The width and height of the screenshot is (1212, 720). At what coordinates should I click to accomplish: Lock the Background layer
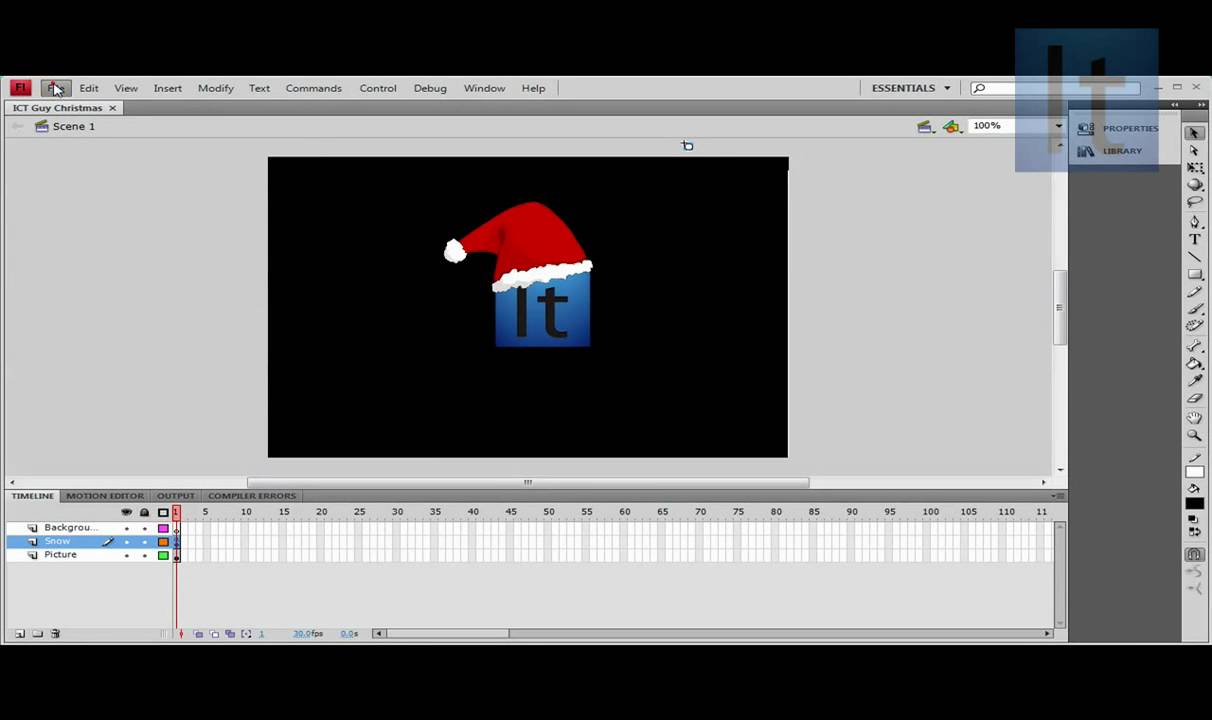pyautogui.click(x=144, y=528)
